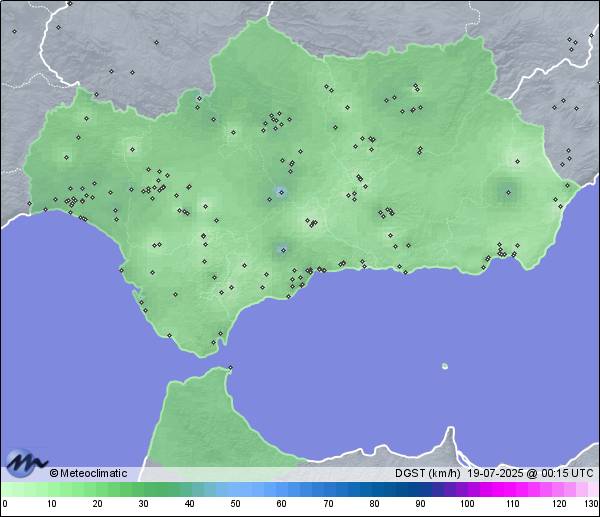
Task: Click the blue swatch above 60 on legend
Action: [282, 489]
